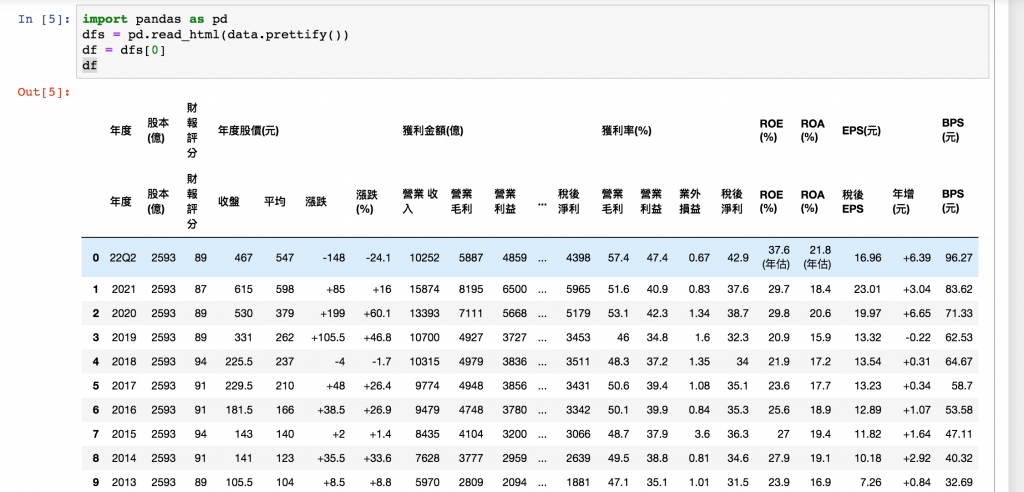Click revenue value 7628 in the 2014 row

[x=427, y=458]
